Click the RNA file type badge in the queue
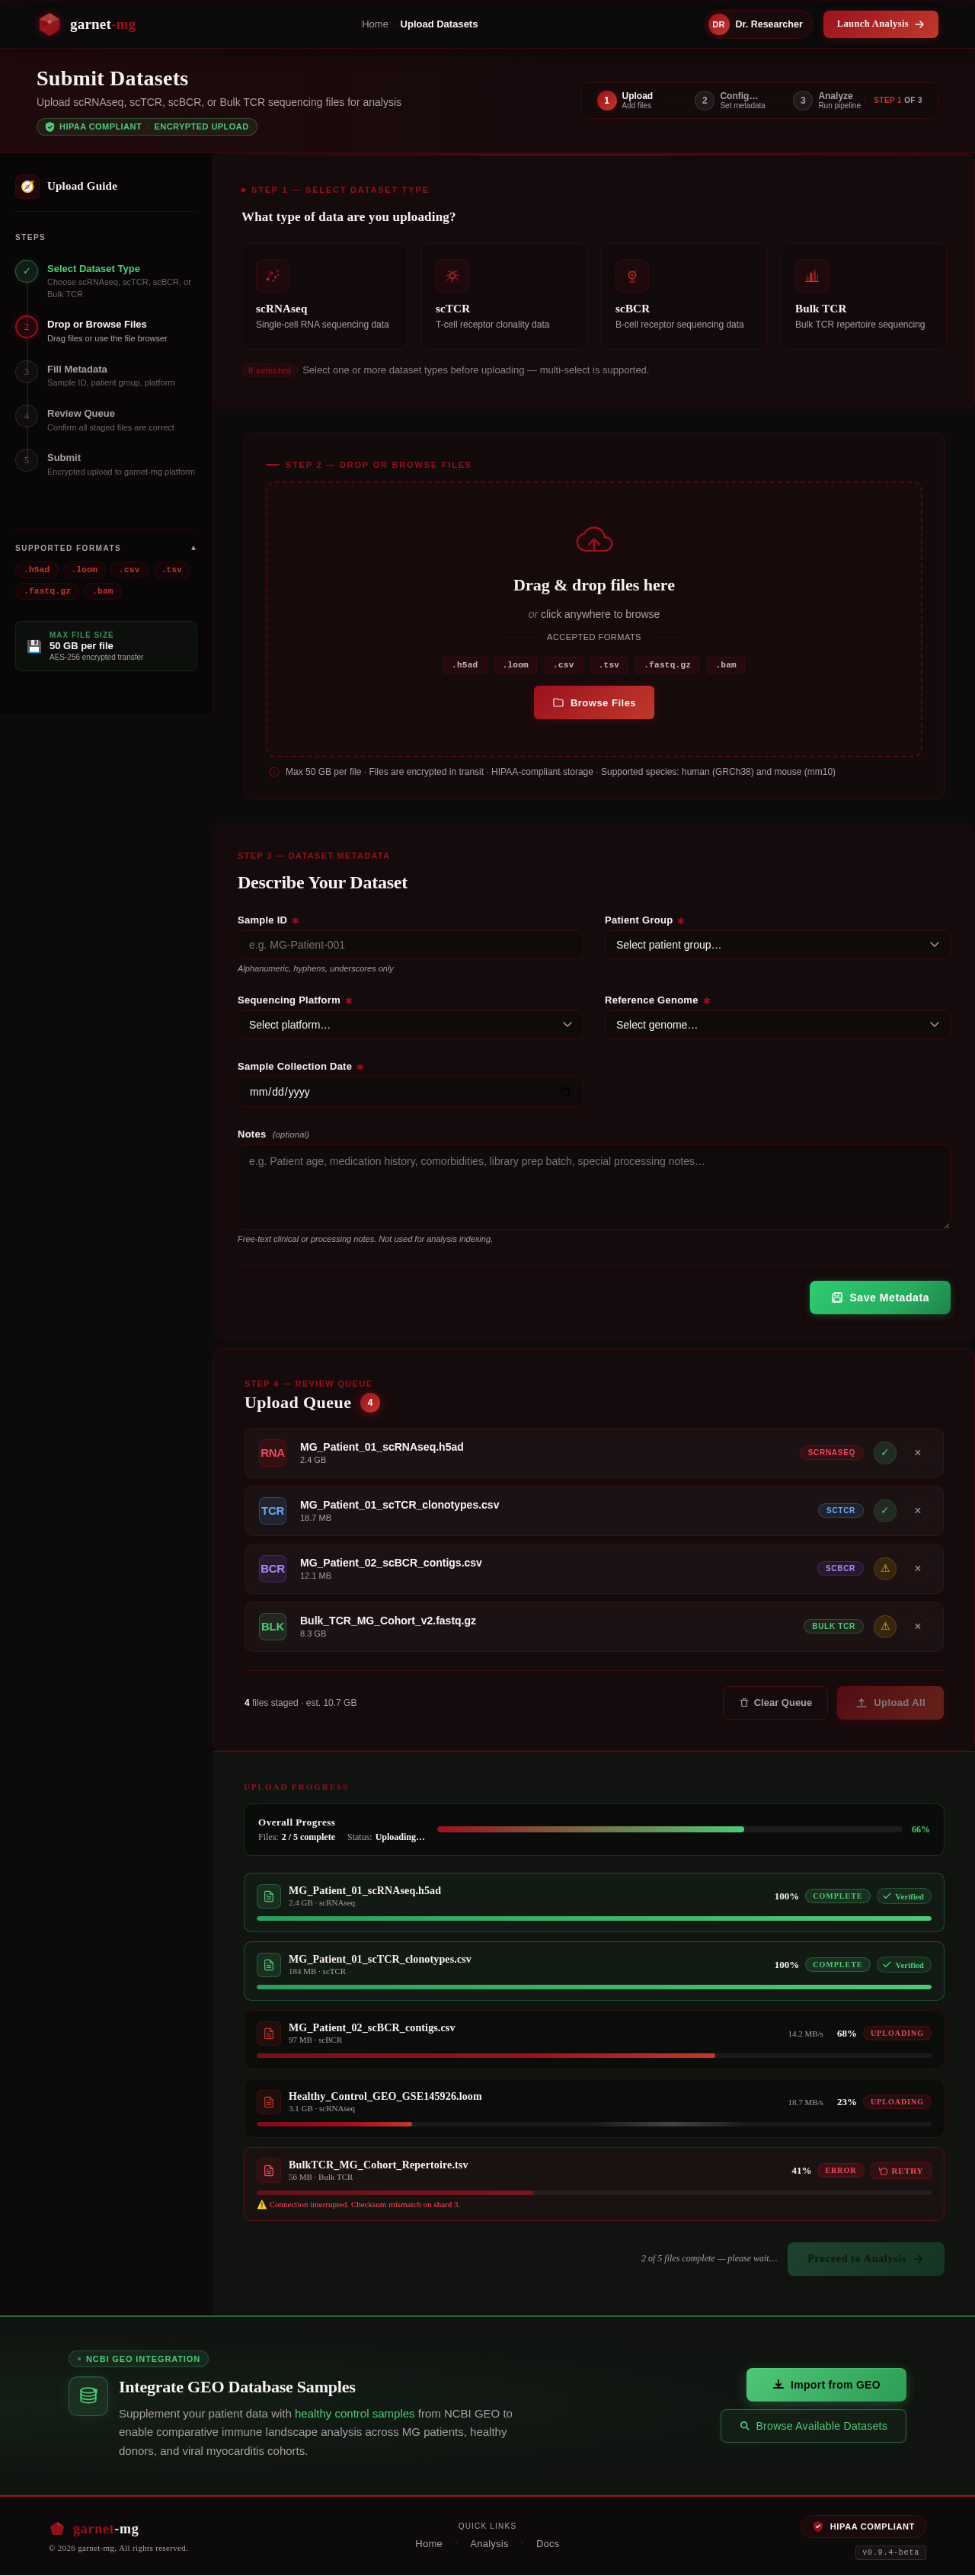The height and width of the screenshot is (2576, 975). click(273, 1453)
